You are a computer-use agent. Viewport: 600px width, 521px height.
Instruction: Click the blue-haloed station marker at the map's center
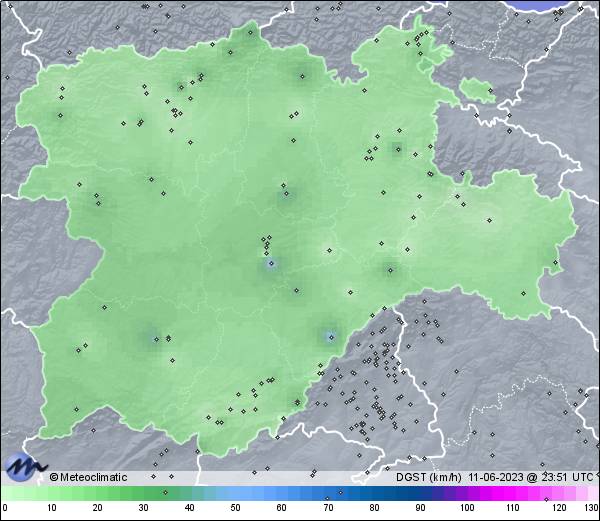click(x=271, y=263)
